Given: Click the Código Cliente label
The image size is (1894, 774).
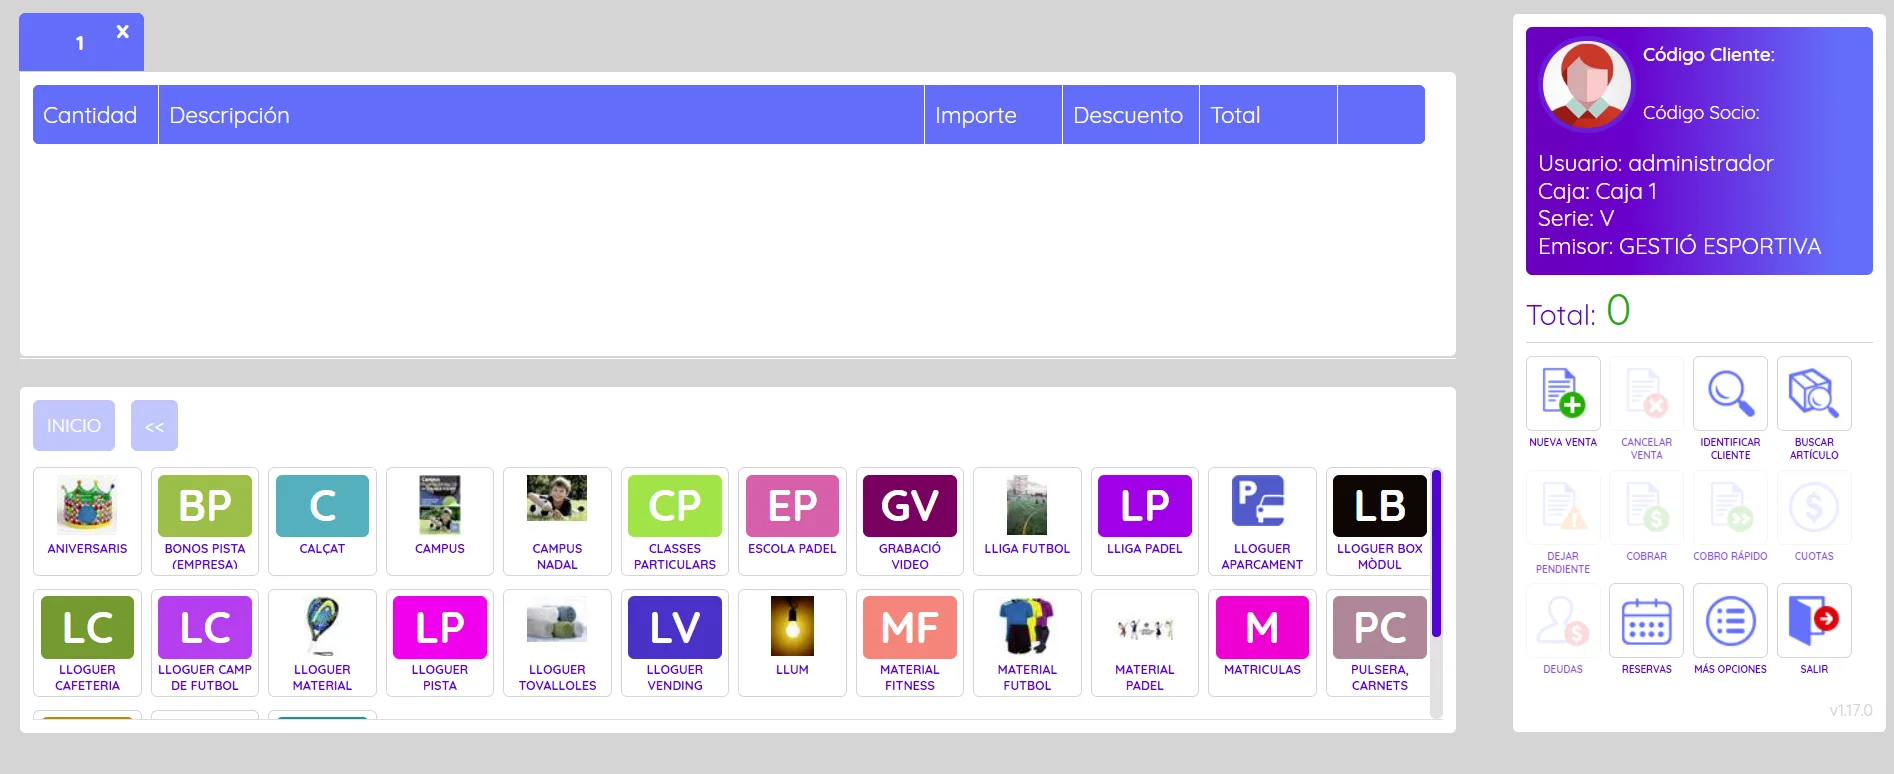Looking at the screenshot, I should tap(1709, 55).
